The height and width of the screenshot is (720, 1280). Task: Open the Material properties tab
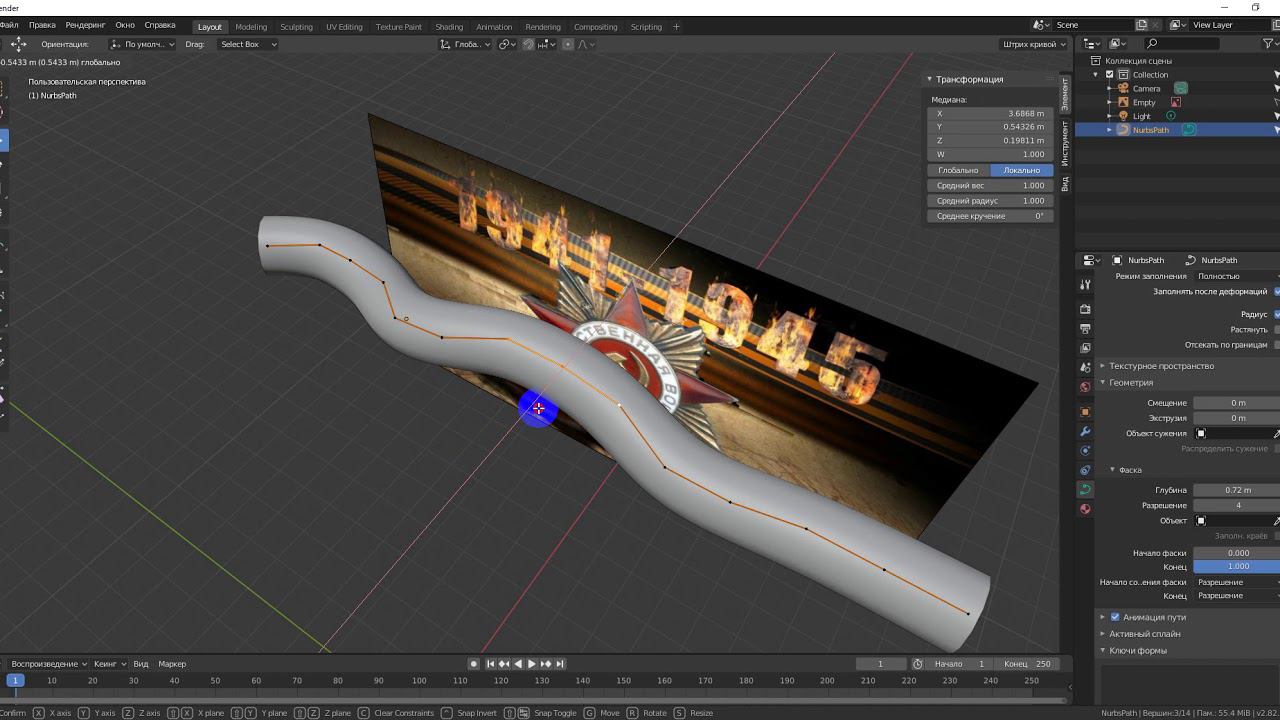click(x=1085, y=509)
